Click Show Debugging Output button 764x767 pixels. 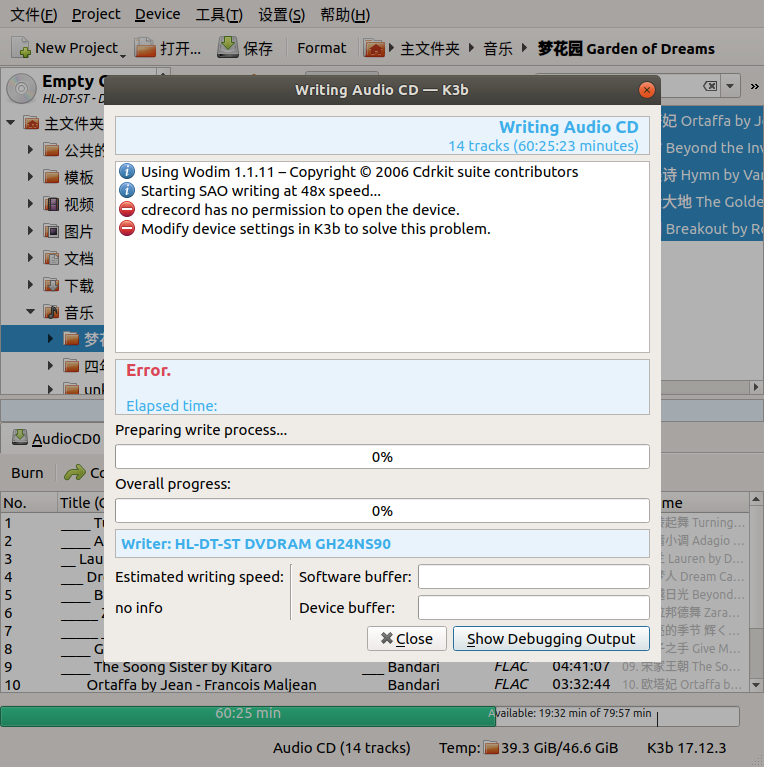pos(551,638)
